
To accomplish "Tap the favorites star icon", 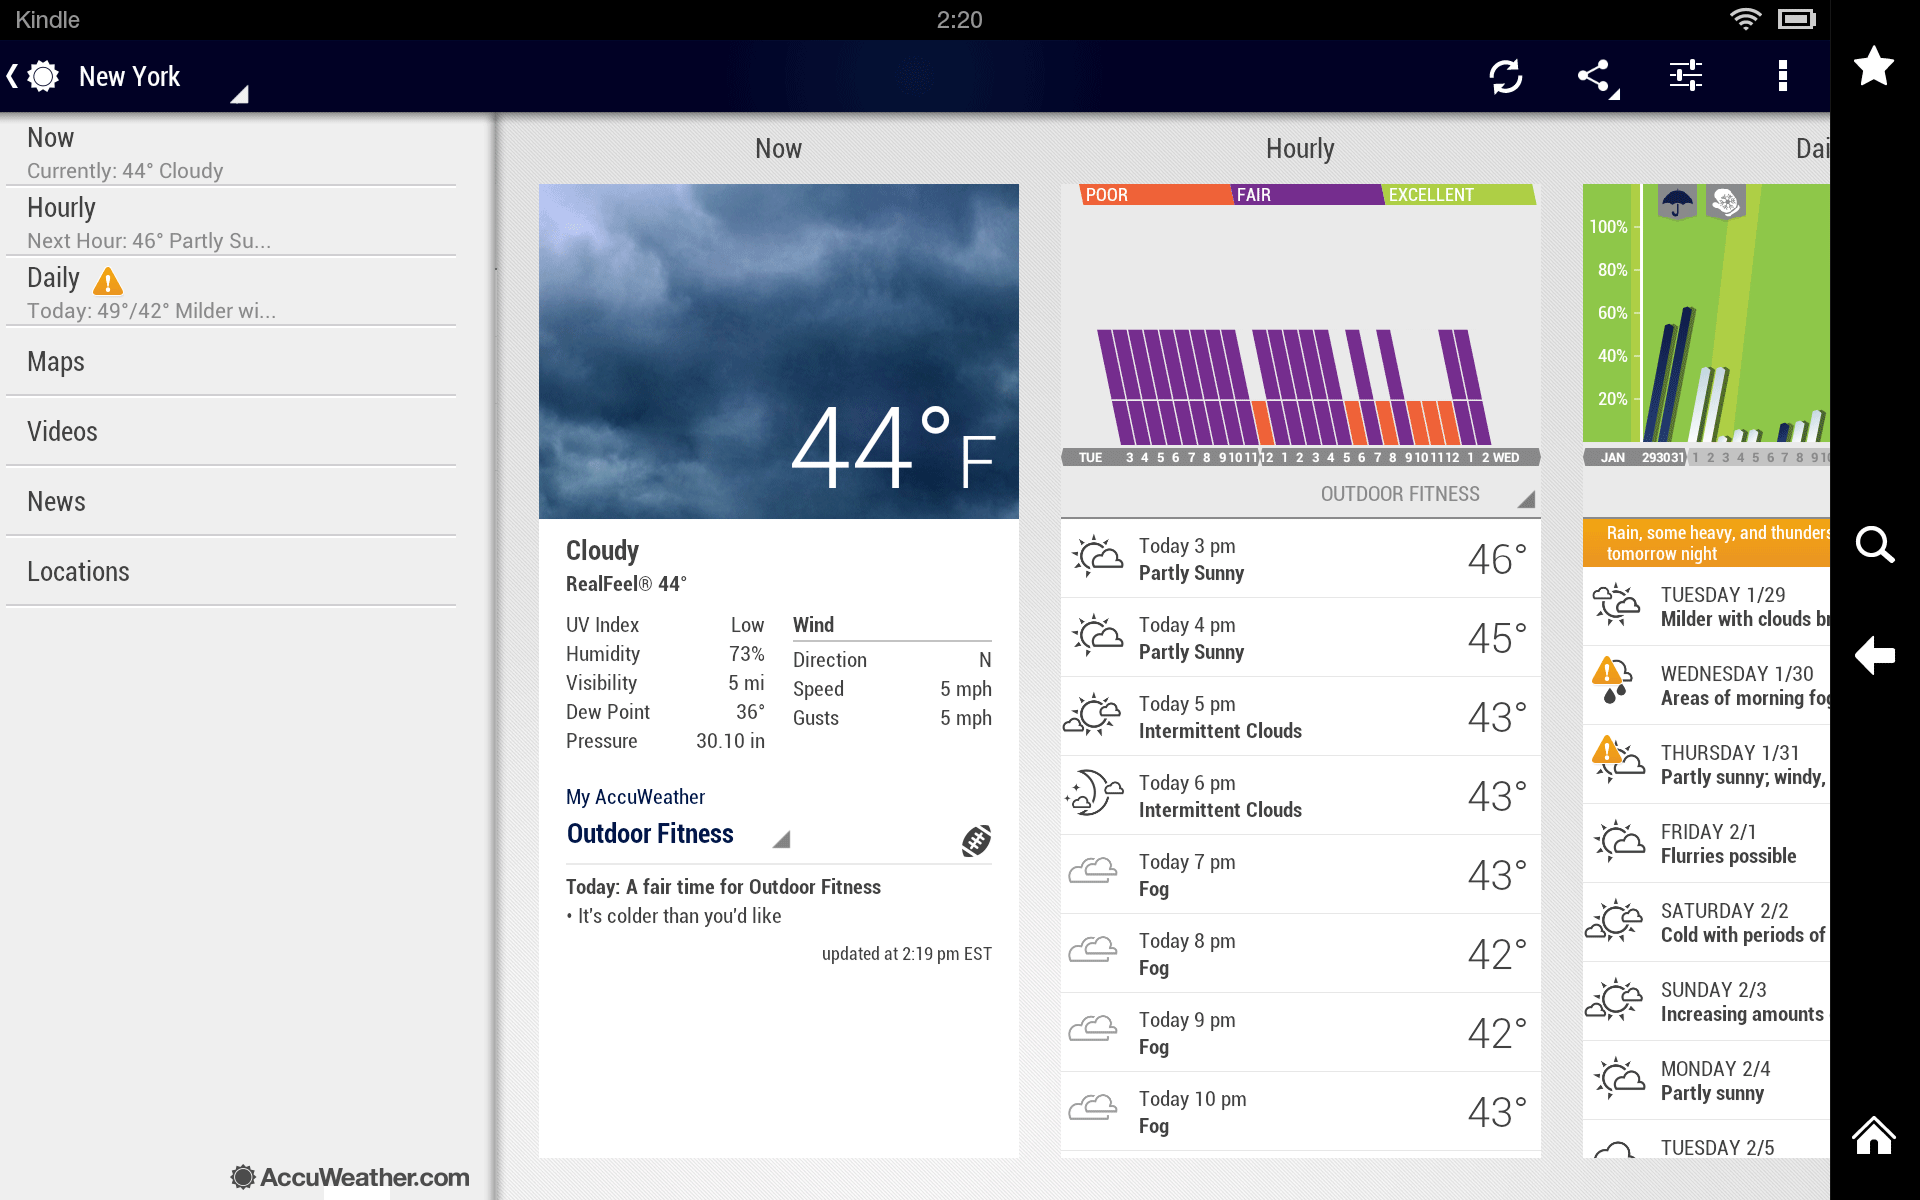I will tap(1874, 67).
